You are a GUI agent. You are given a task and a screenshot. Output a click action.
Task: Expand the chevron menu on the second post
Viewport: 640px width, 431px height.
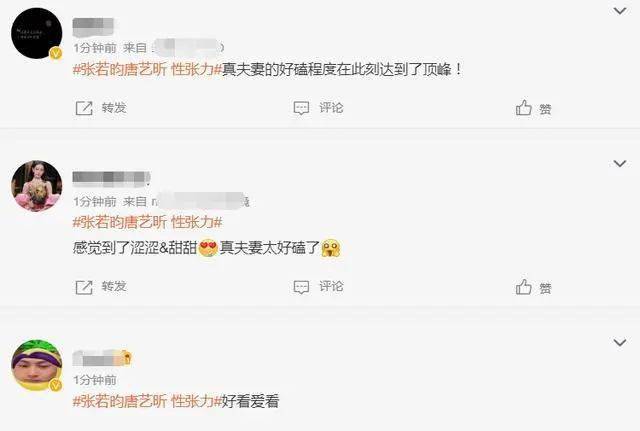tap(620, 164)
